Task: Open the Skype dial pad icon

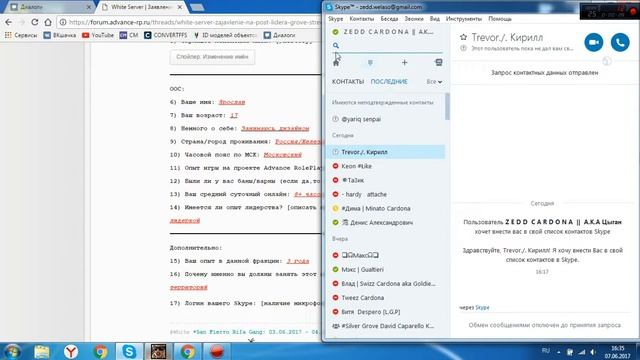Action: 370,62
